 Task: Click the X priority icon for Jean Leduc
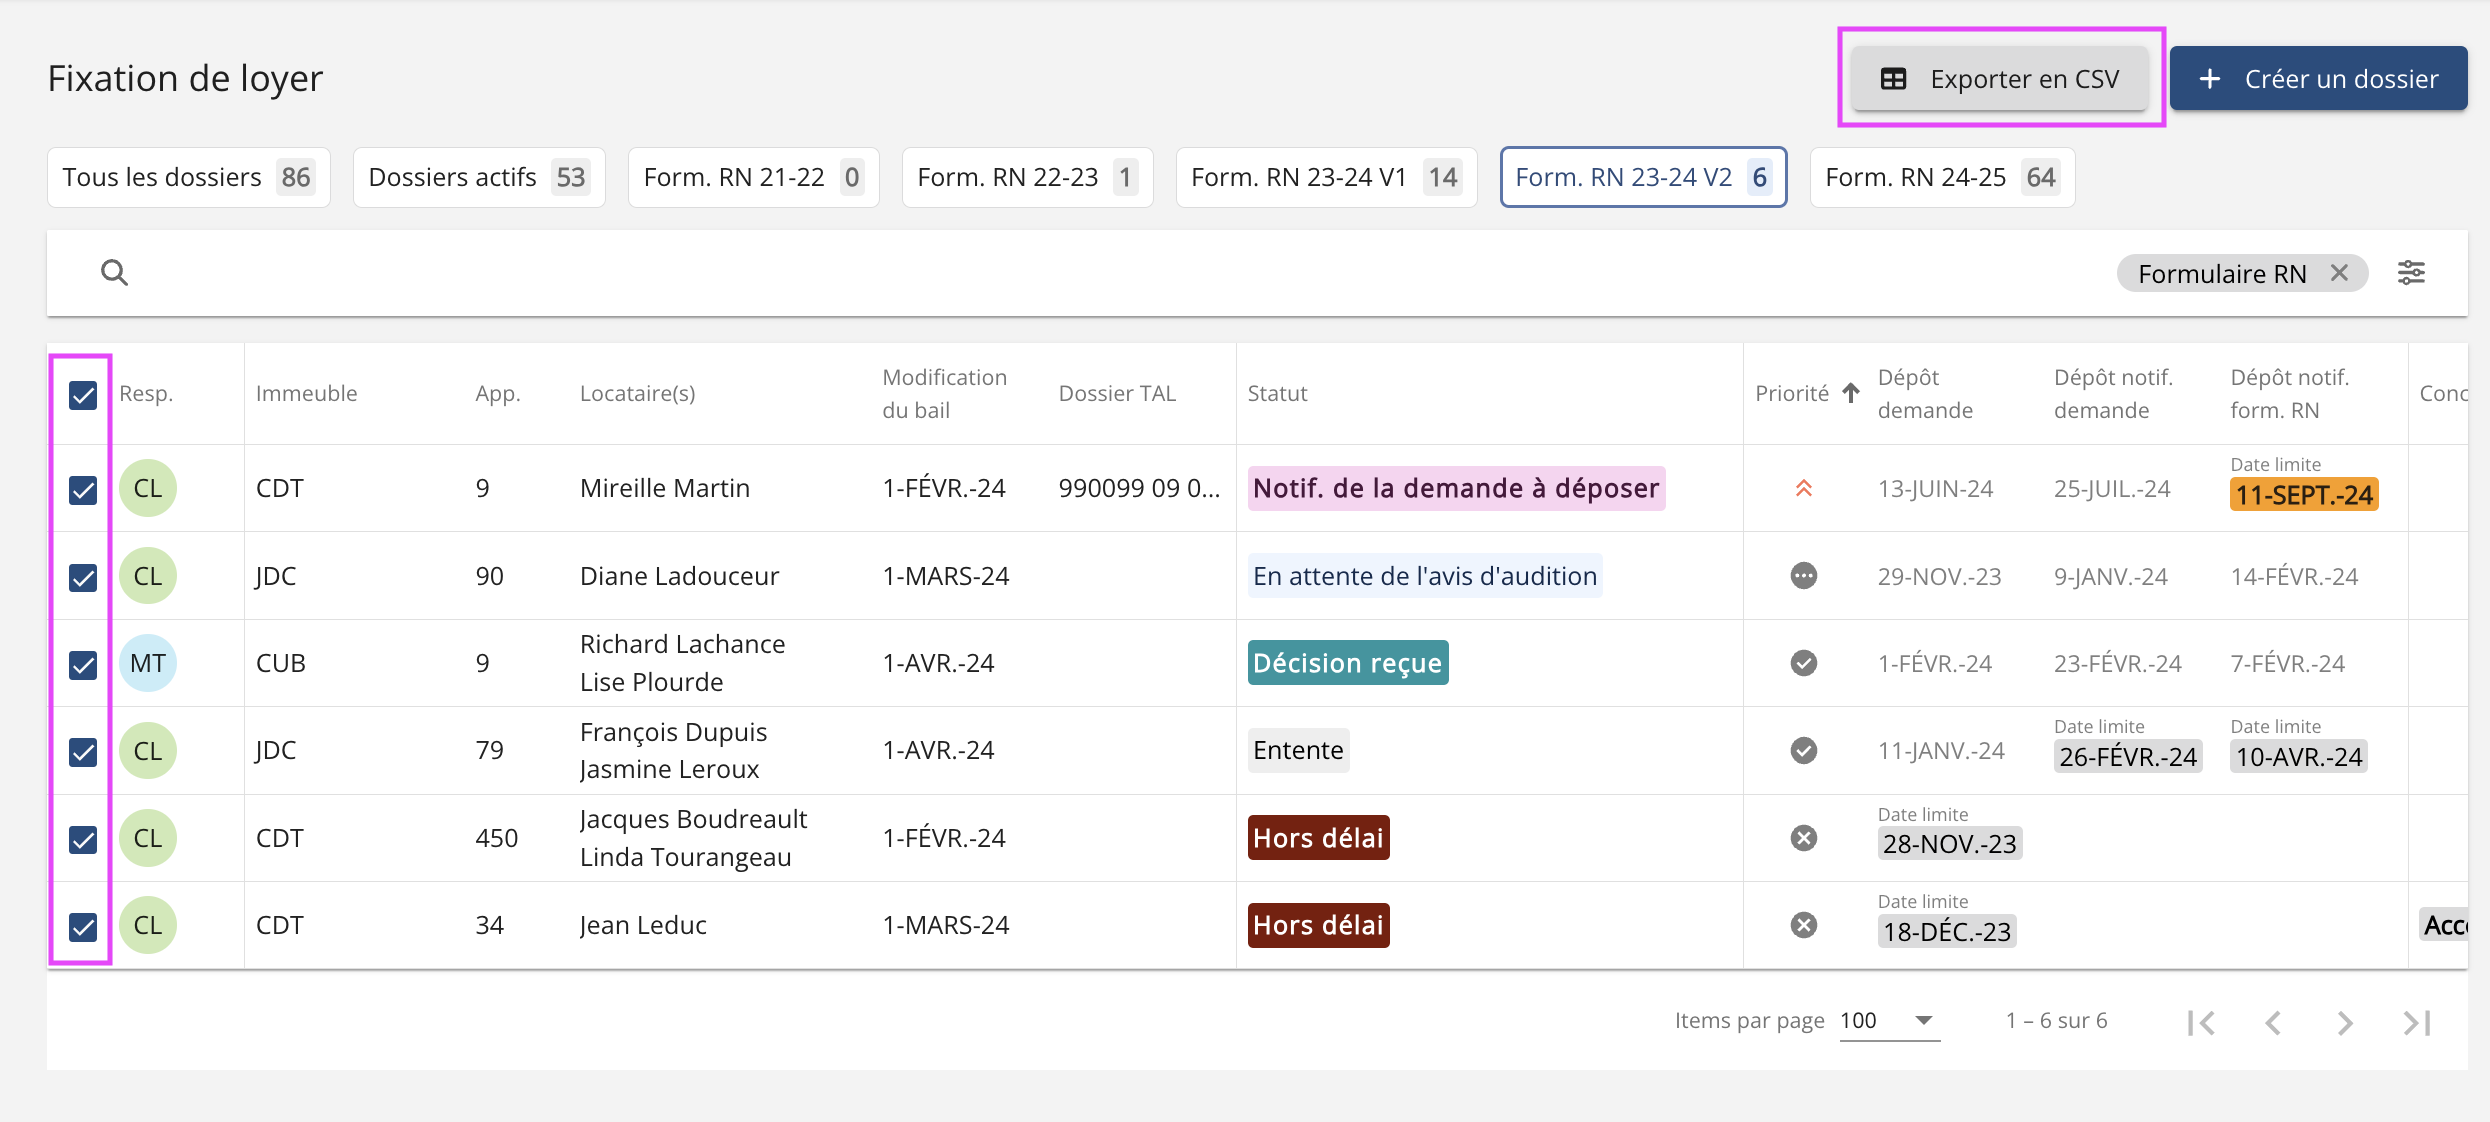tap(1803, 925)
